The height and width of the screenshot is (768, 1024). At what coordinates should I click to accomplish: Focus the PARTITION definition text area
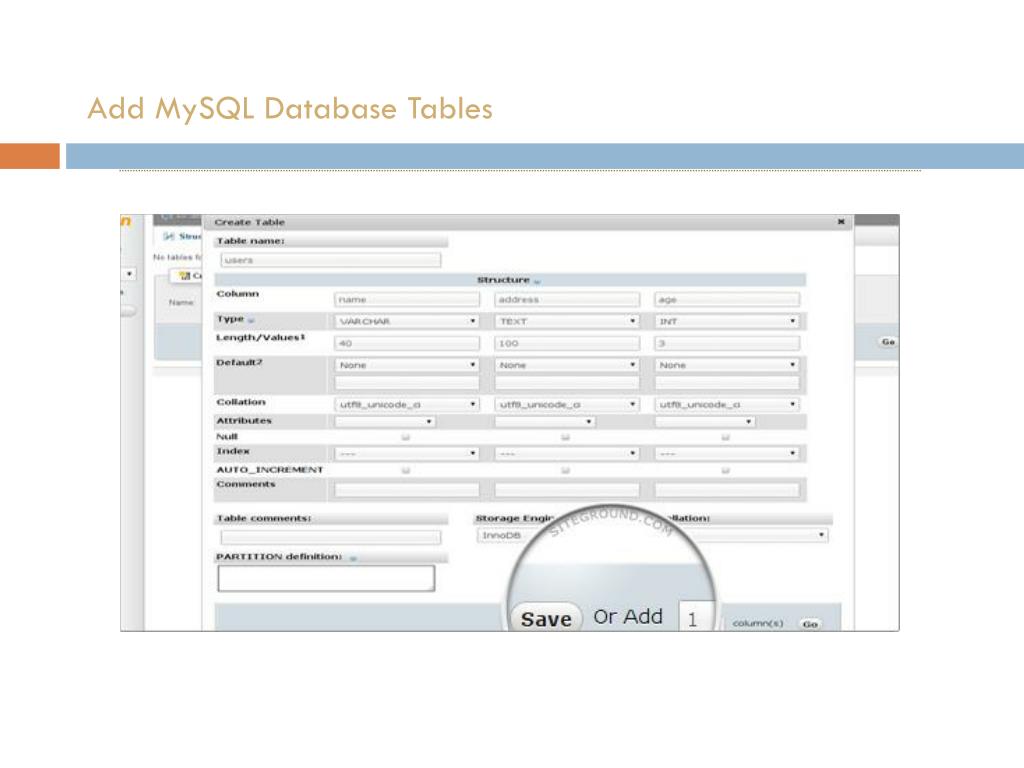326,578
